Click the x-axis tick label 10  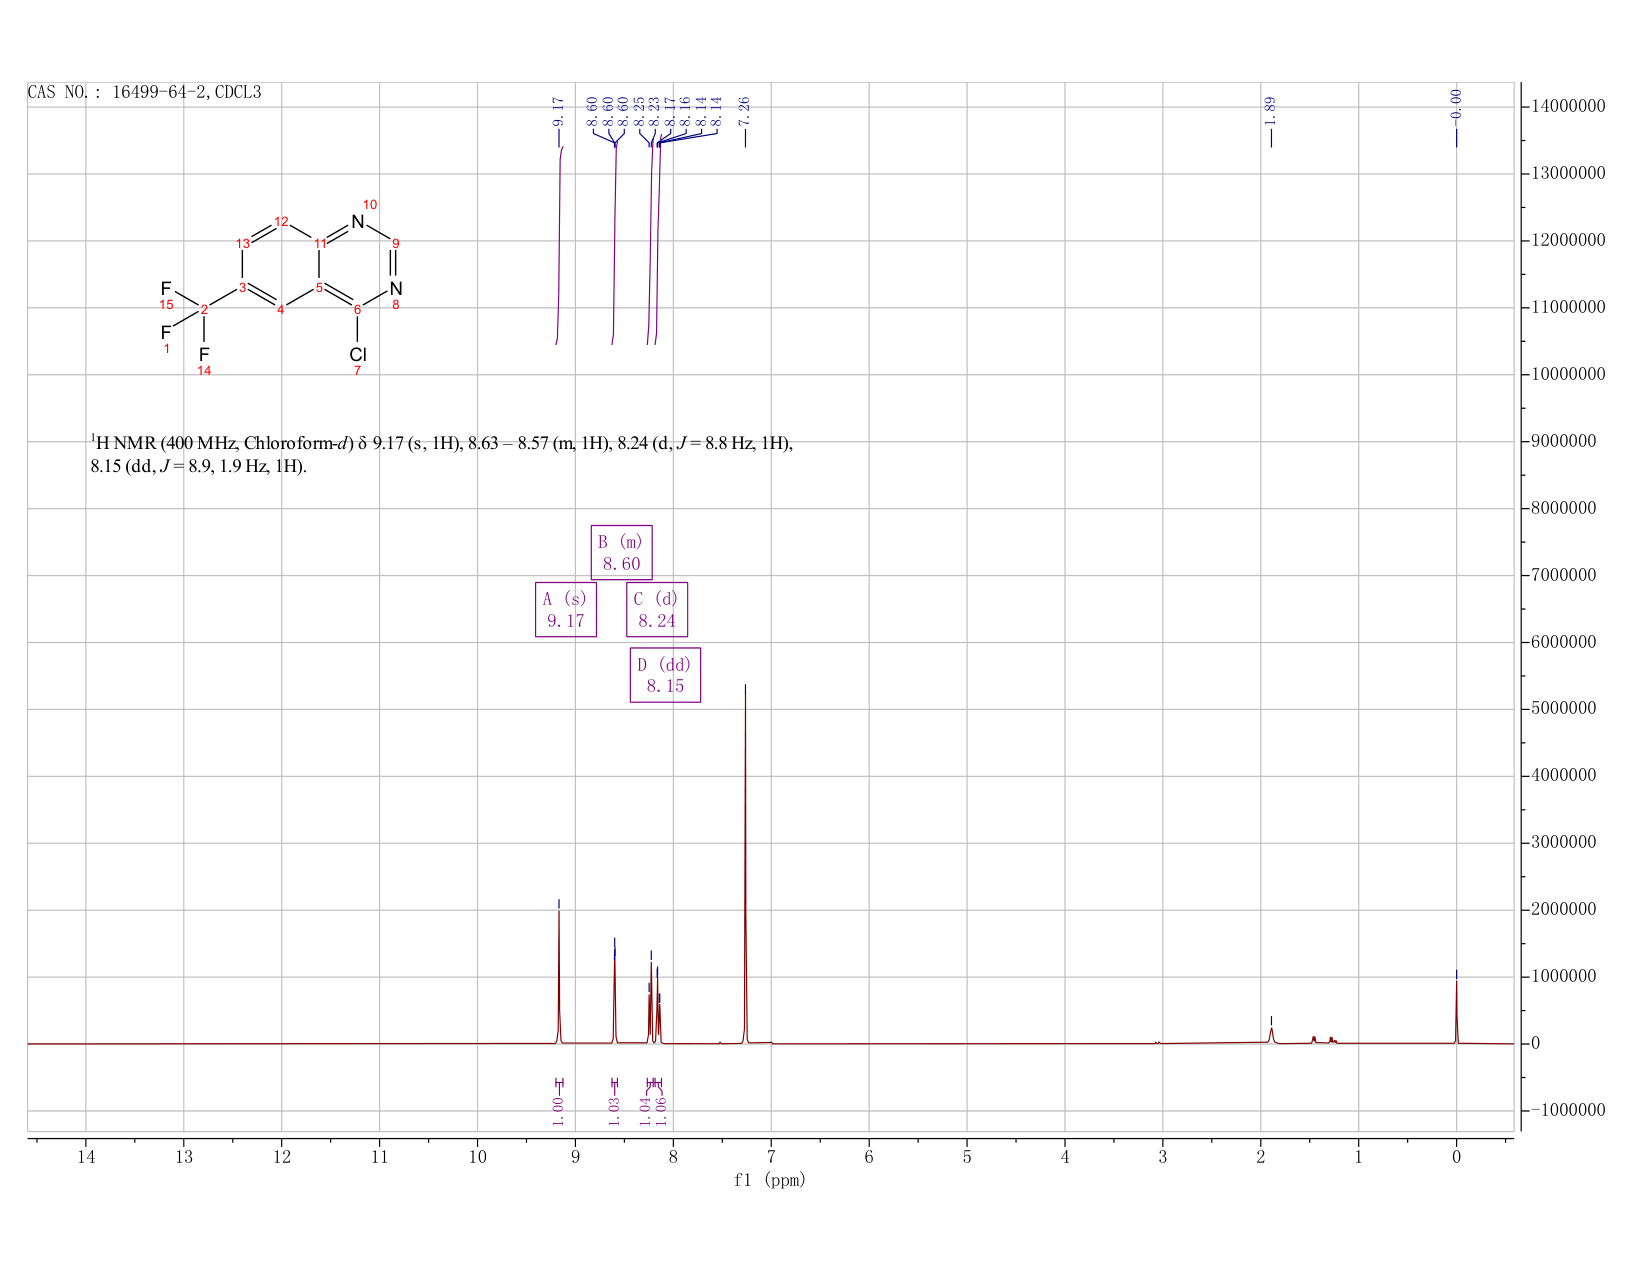477,1157
